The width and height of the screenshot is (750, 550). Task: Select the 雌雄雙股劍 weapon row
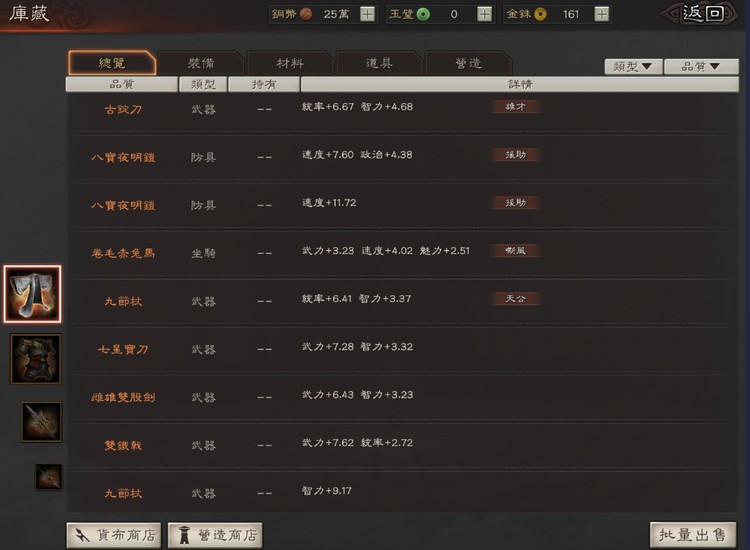(402, 397)
